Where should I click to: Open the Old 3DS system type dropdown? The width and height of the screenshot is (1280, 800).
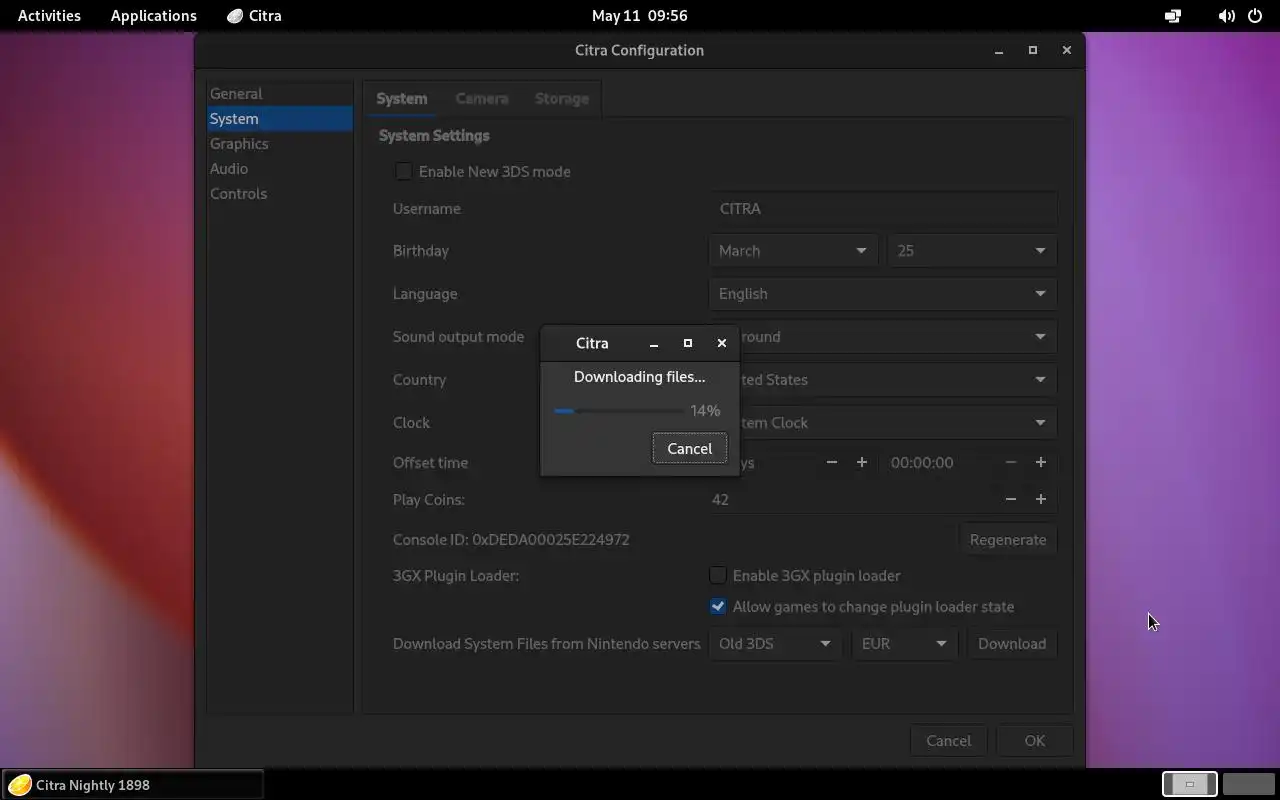pos(776,644)
